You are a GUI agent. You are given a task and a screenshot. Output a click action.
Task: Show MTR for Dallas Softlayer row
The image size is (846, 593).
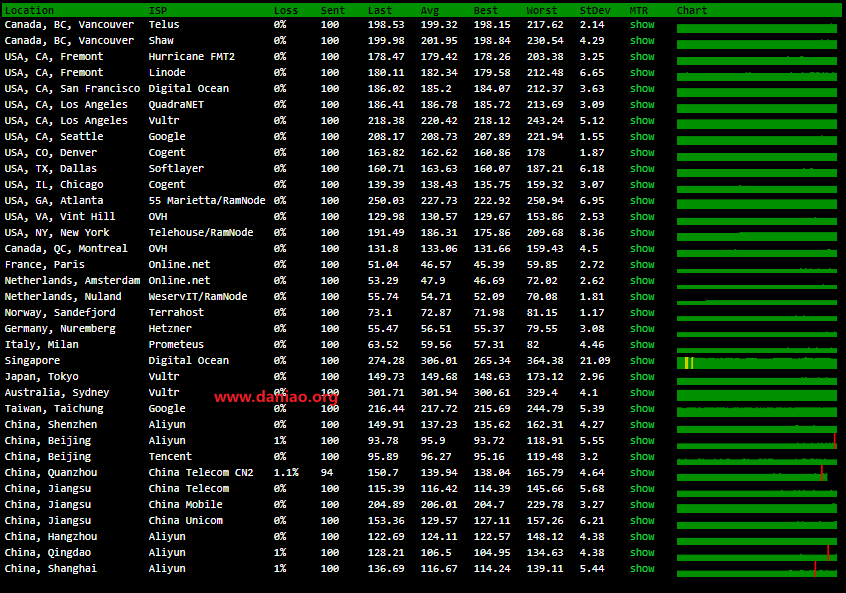(x=642, y=169)
